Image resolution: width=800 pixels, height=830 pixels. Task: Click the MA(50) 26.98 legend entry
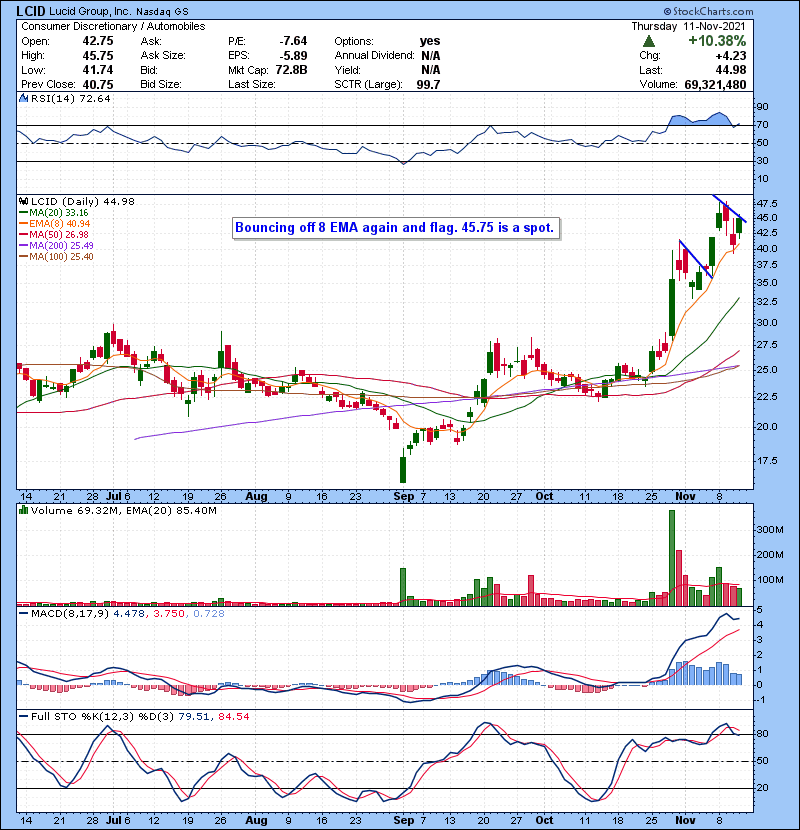54,234
